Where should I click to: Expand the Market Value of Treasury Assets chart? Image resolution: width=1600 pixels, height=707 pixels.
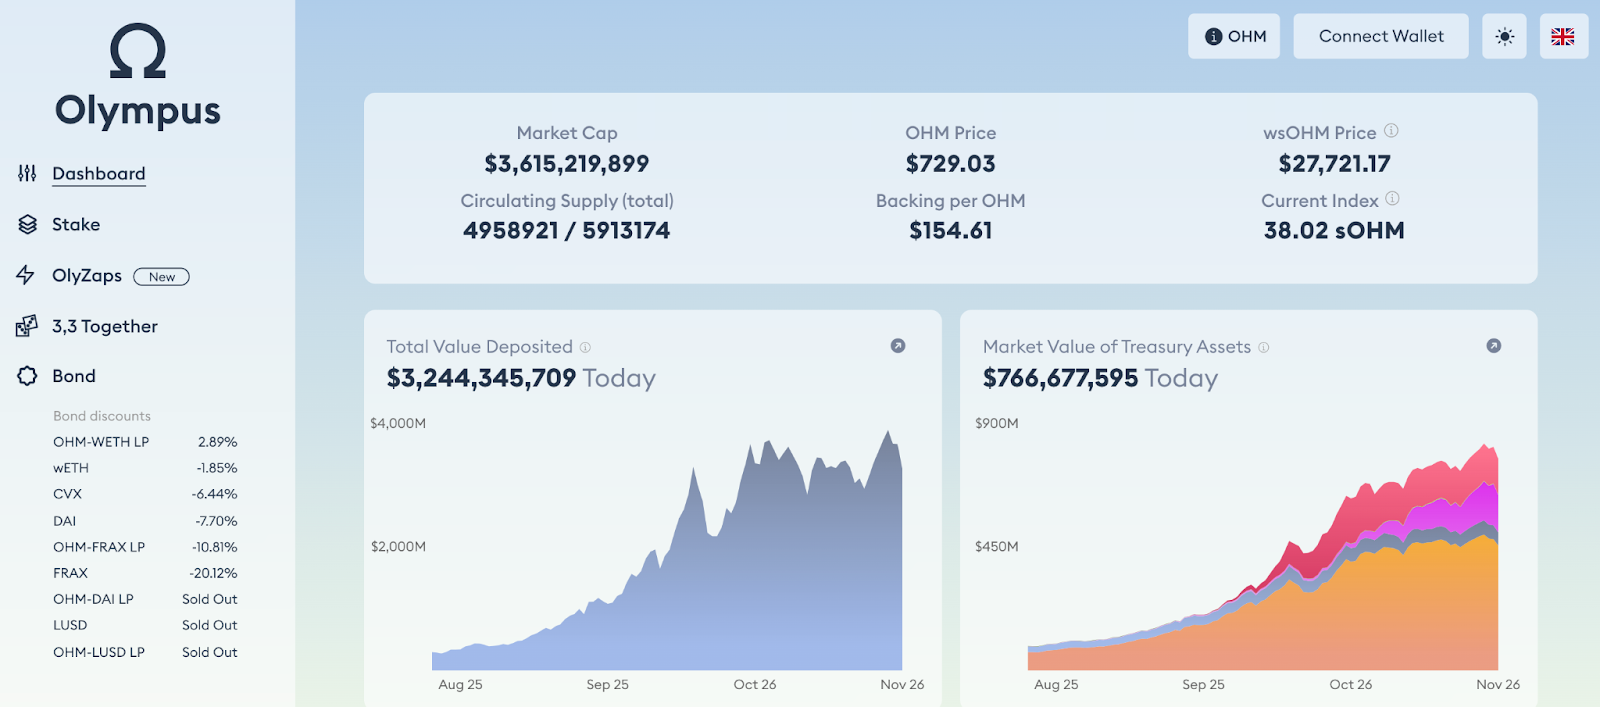point(1493,345)
